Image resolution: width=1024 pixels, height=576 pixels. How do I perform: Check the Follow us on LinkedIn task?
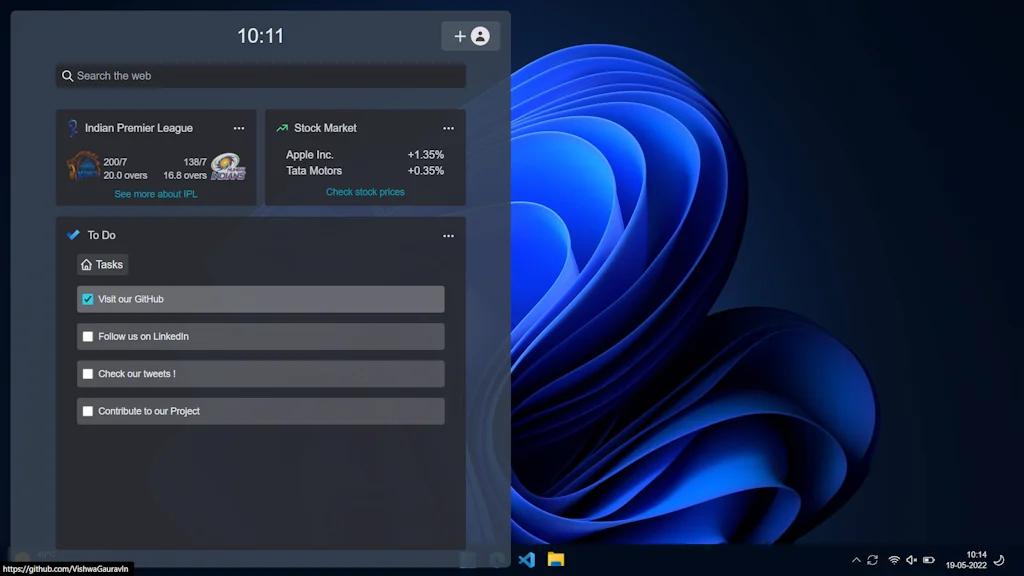coord(88,337)
